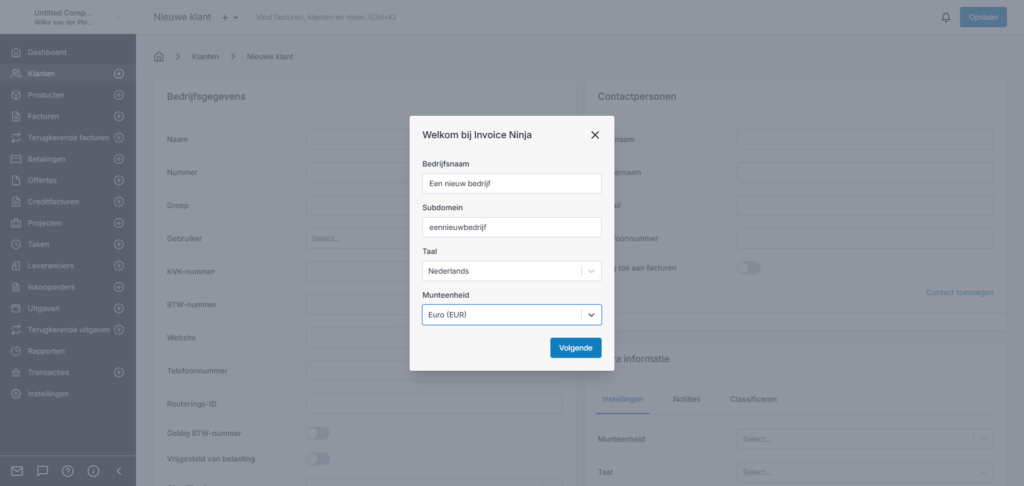Open Facturen in the sidebar

pyautogui.click(x=43, y=116)
